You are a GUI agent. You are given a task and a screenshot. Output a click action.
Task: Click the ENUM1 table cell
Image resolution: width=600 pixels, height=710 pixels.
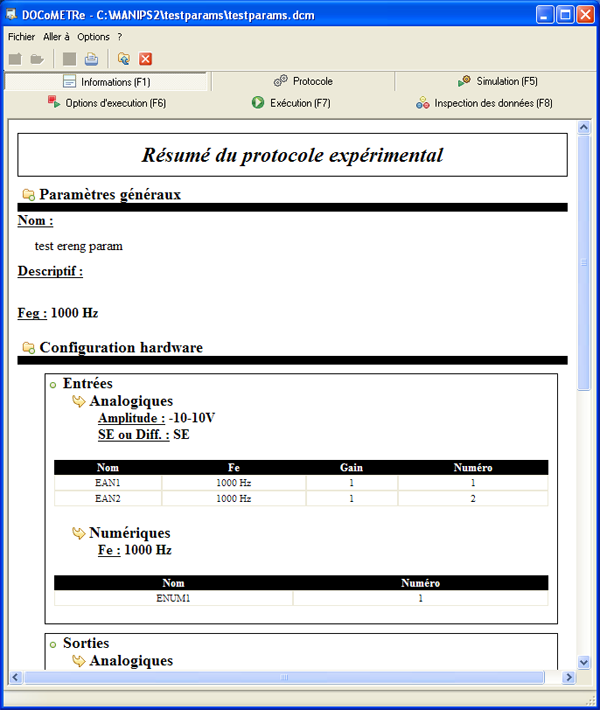[173, 598]
